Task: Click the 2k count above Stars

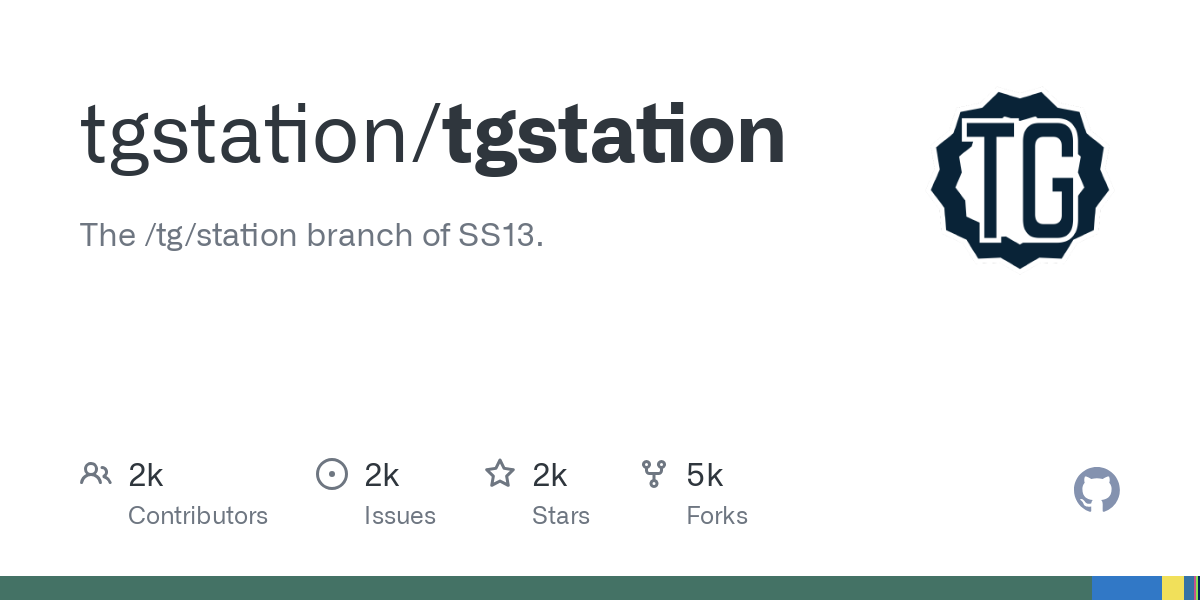Action: click(x=550, y=475)
